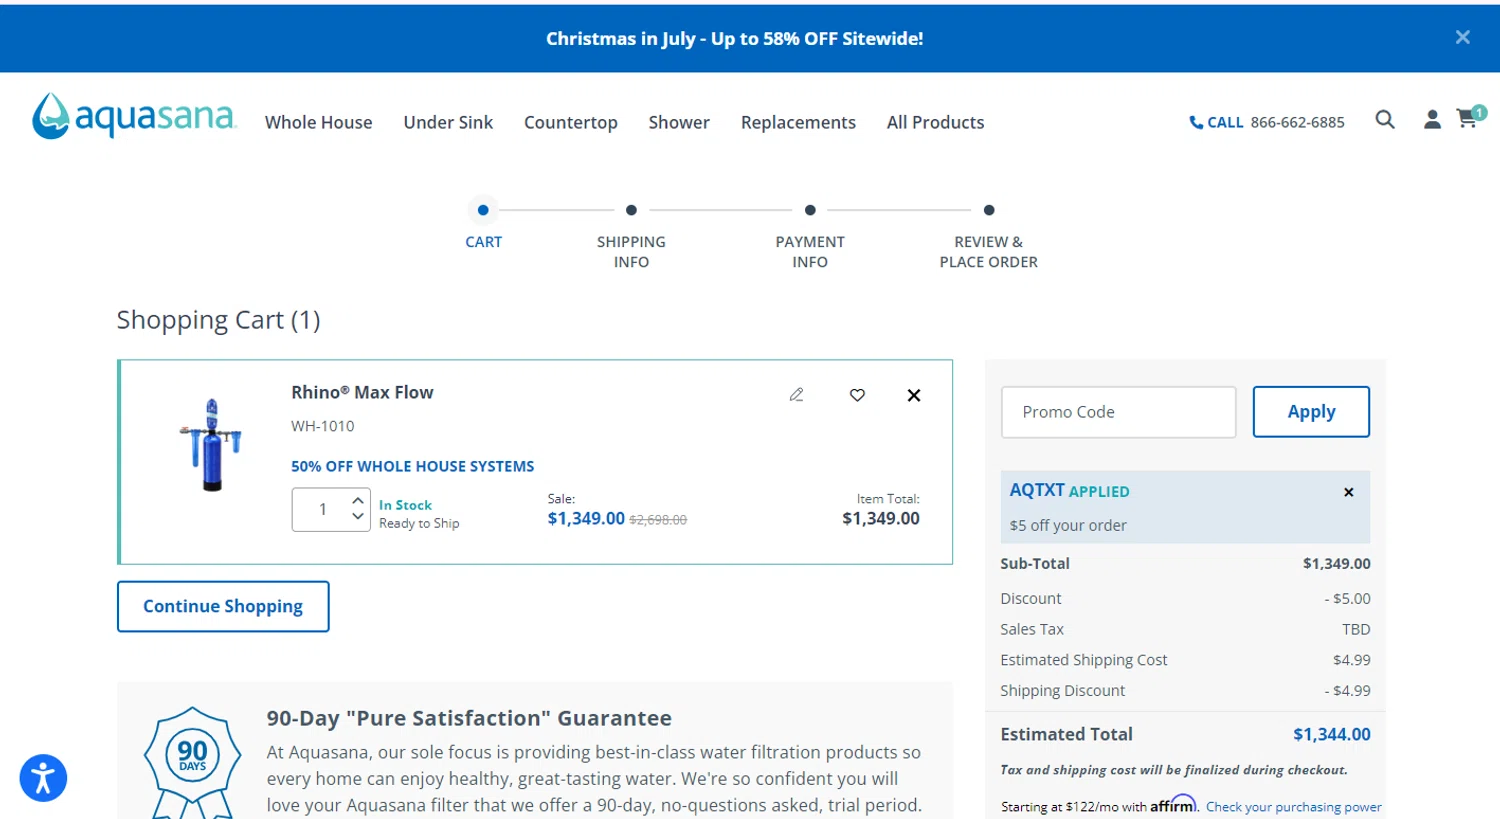Focus the Promo Code field
This screenshot has width=1500, height=819.
click(1118, 412)
